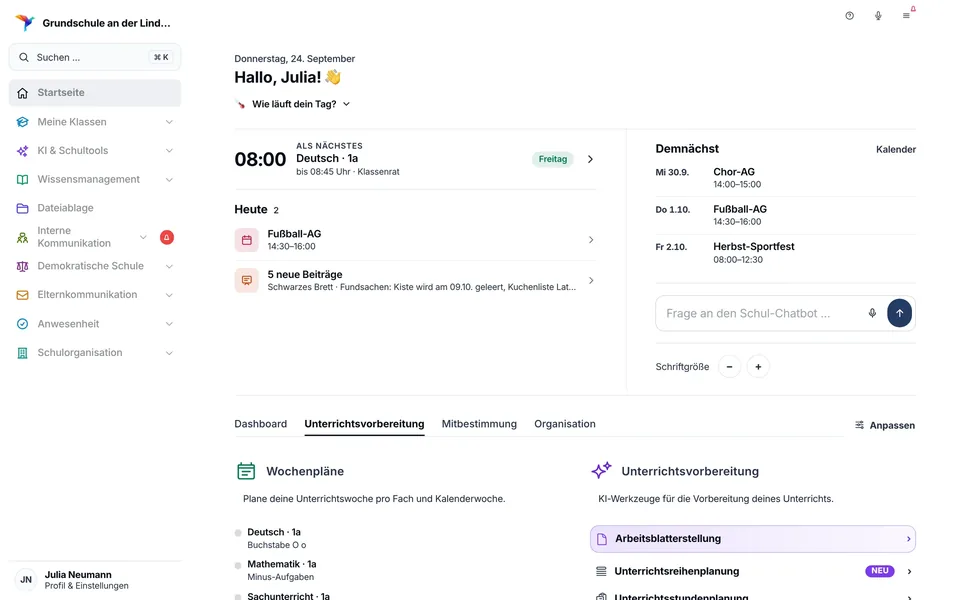Switch to the Dashboard tab
The height and width of the screenshot is (600, 960).
(x=261, y=424)
